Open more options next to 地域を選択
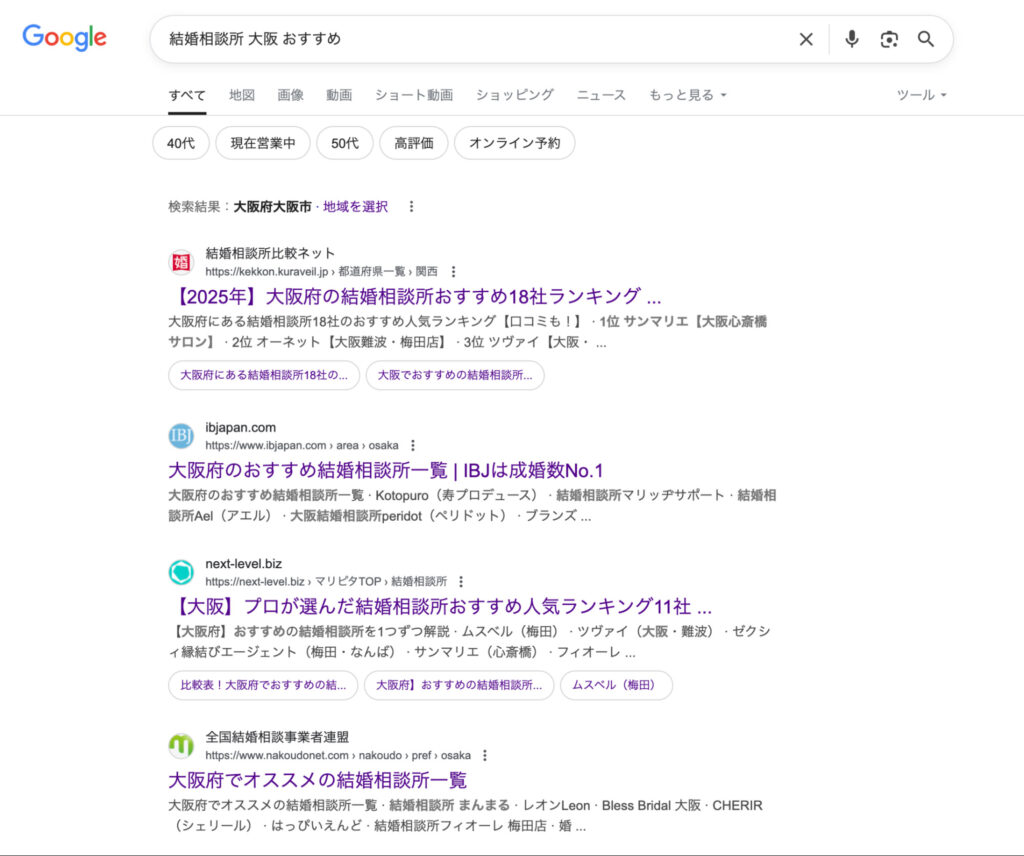 [x=411, y=206]
